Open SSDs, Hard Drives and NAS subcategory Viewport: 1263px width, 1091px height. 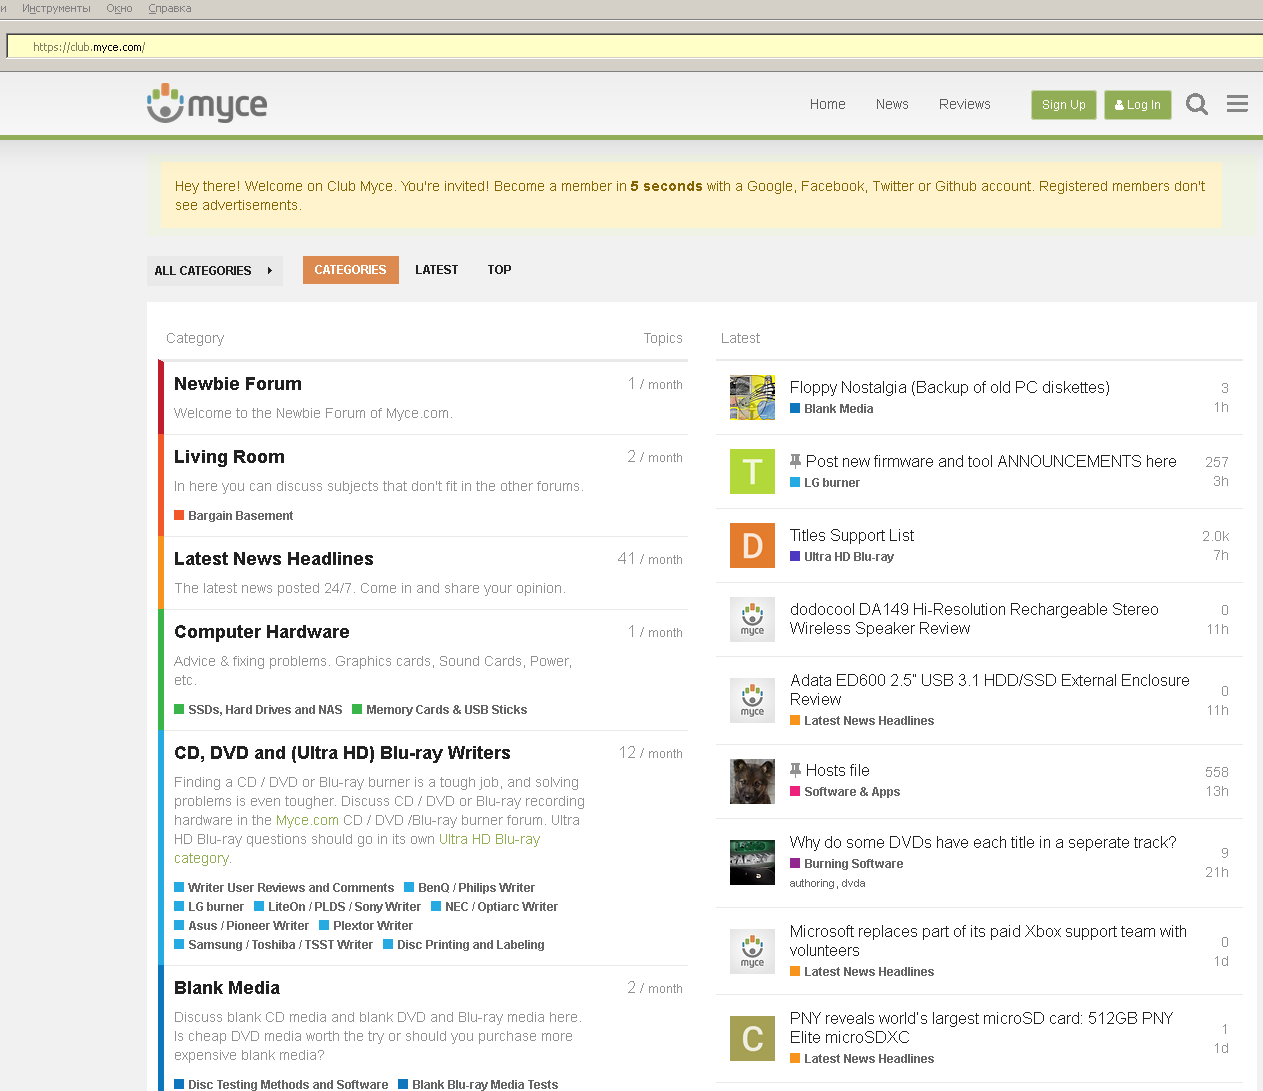point(258,710)
